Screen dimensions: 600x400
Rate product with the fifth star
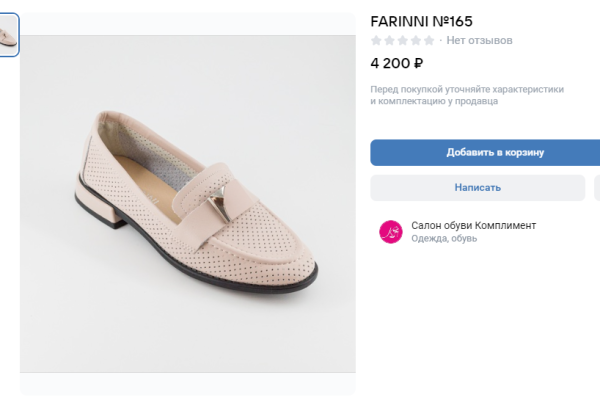pos(429,41)
